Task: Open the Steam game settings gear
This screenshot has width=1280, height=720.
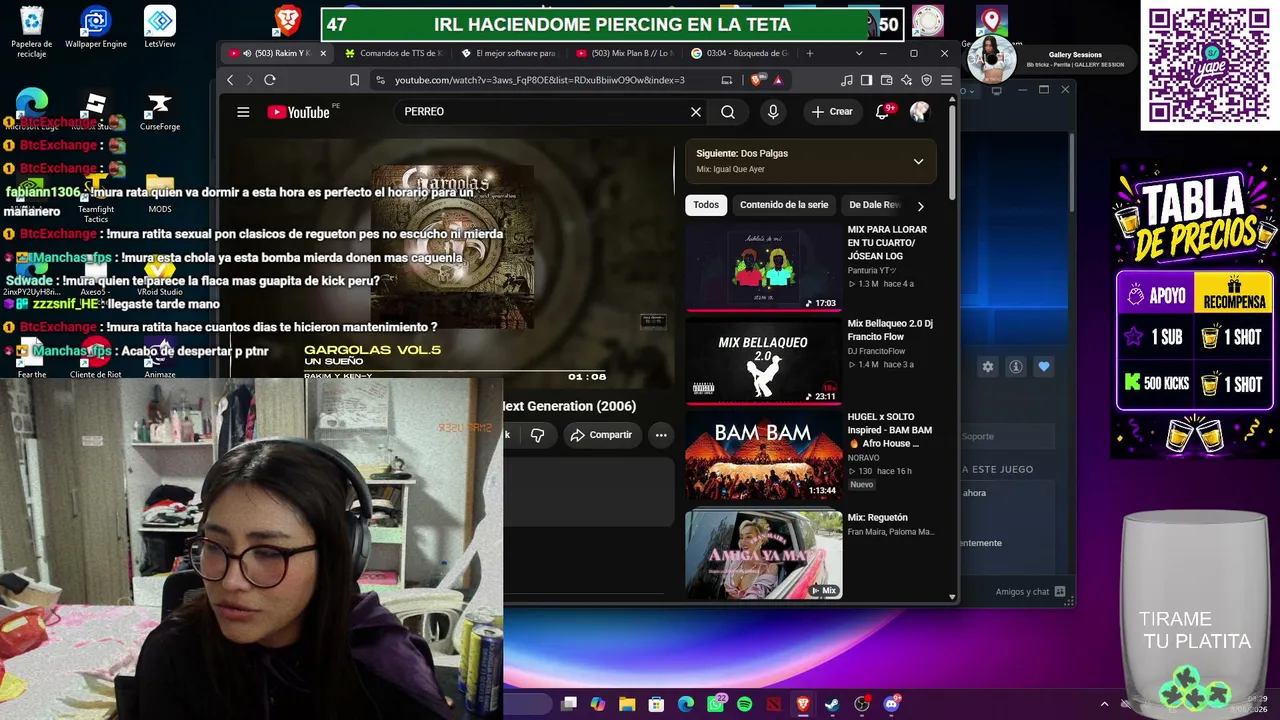Action: (988, 367)
